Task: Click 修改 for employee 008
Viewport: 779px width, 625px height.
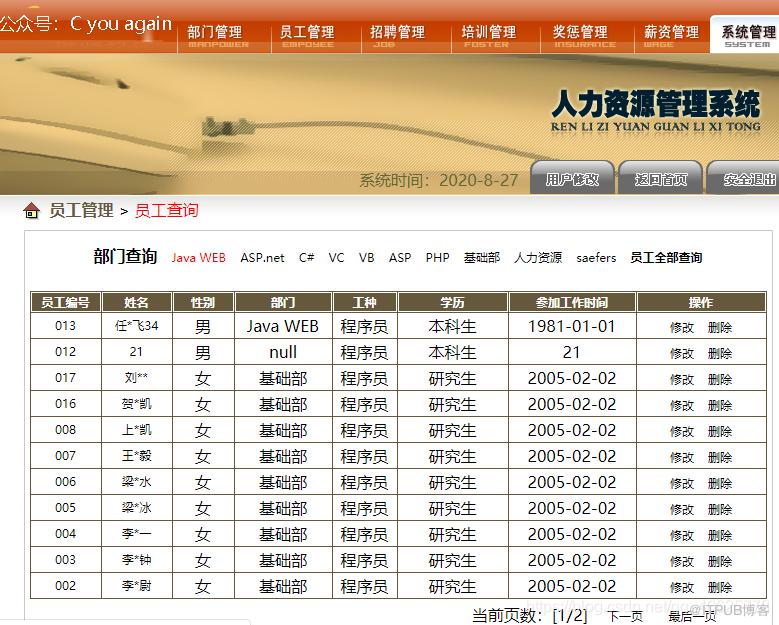Action: pos(682,431)
